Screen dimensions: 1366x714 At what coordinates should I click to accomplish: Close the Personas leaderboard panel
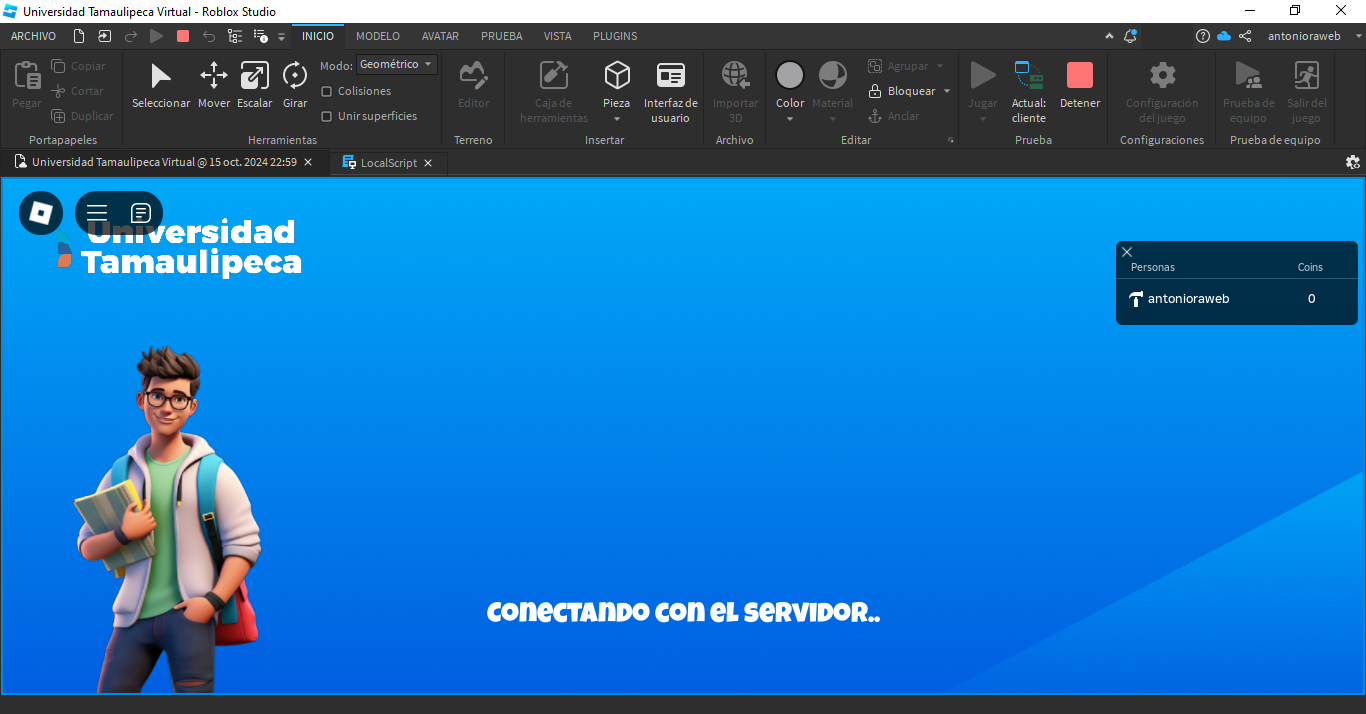[x=1127, y=252]
